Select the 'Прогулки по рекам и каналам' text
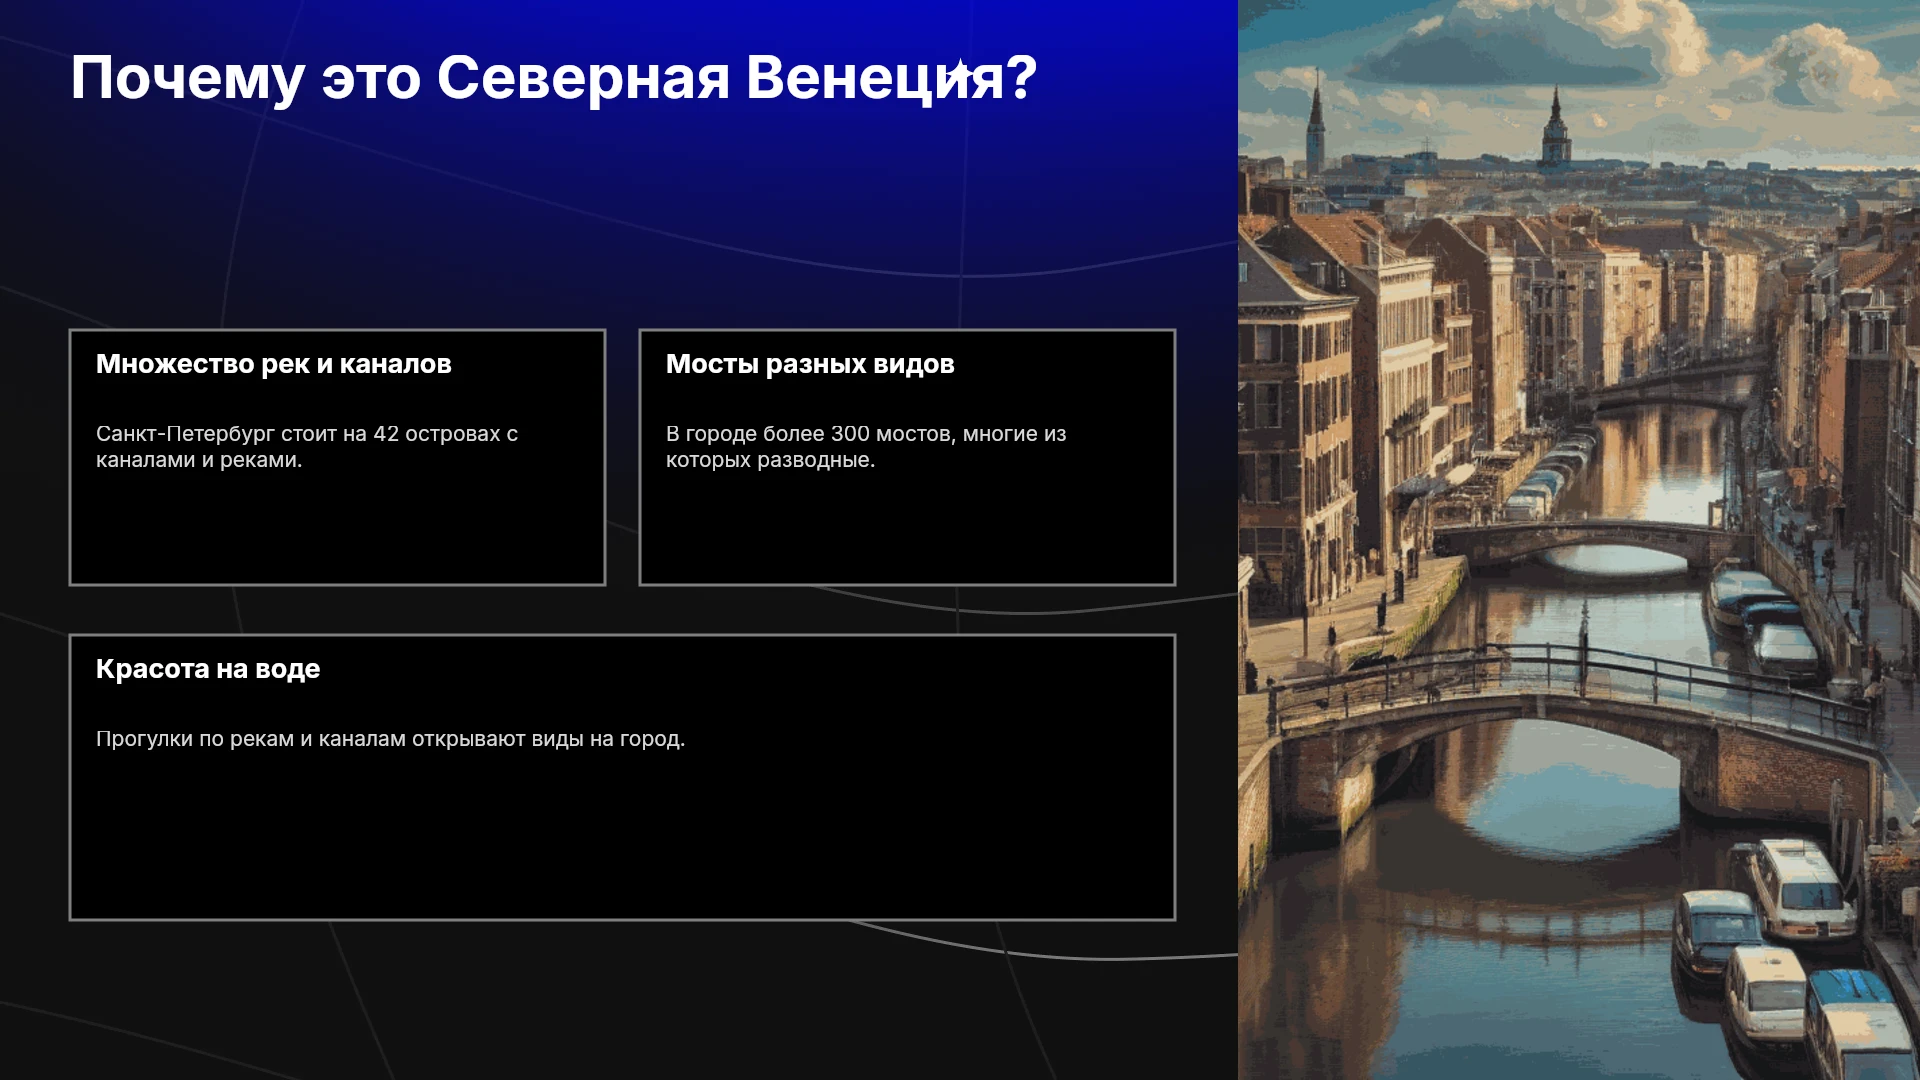 click(390, 739)
